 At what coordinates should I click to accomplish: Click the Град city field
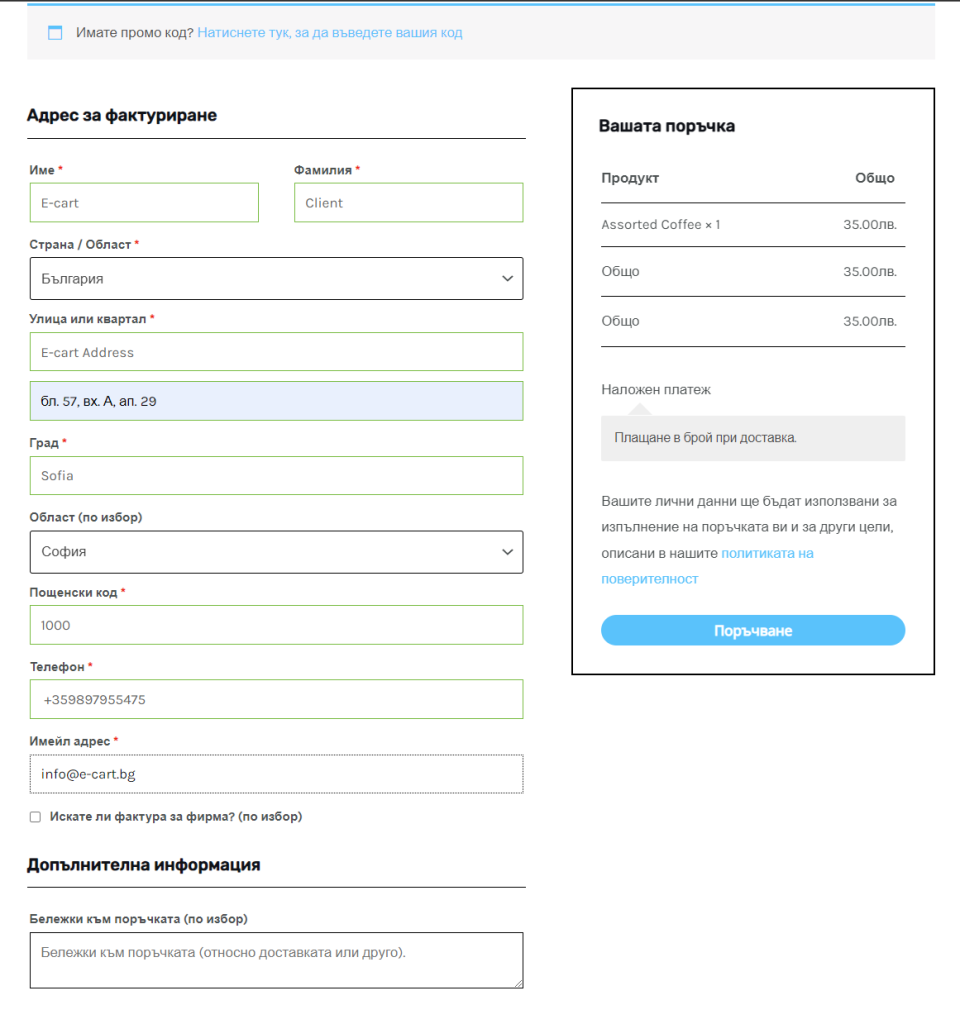(276, 476)
